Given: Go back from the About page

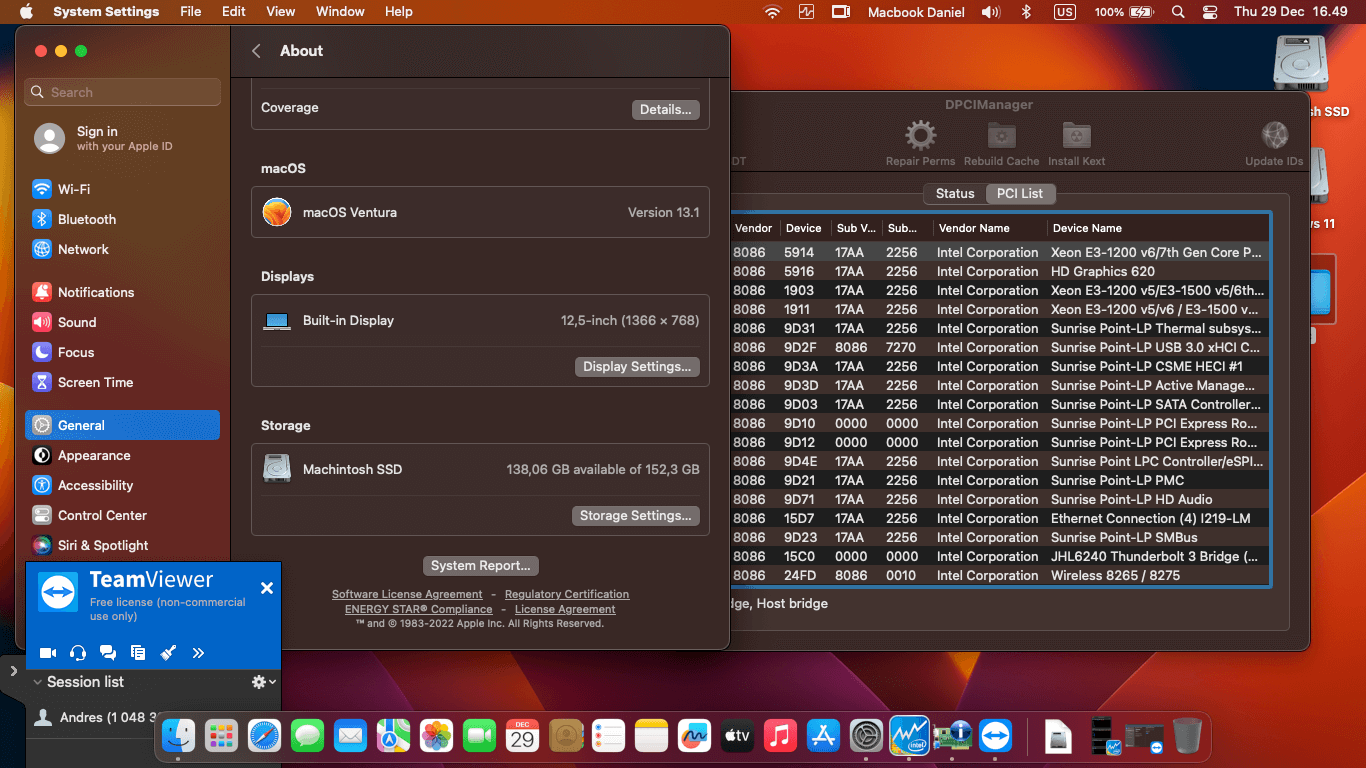Looking at the screenshot, I should [x=256, y=51].
